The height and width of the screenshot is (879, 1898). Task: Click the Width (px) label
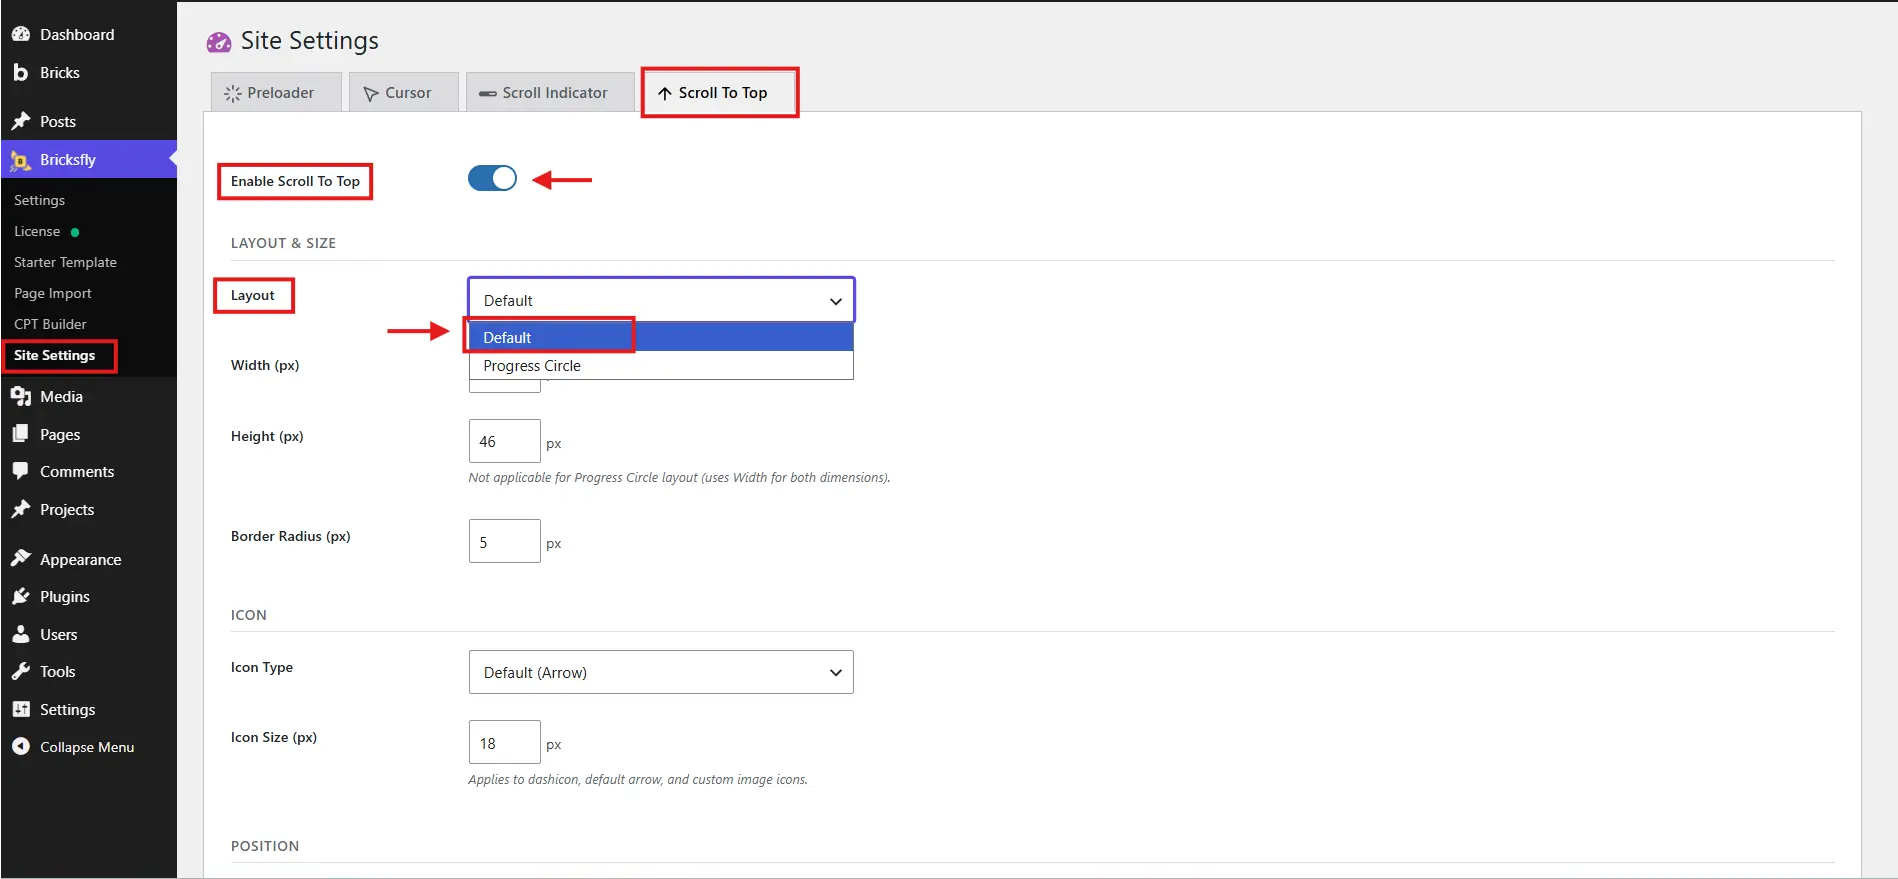tap(265, 365)
